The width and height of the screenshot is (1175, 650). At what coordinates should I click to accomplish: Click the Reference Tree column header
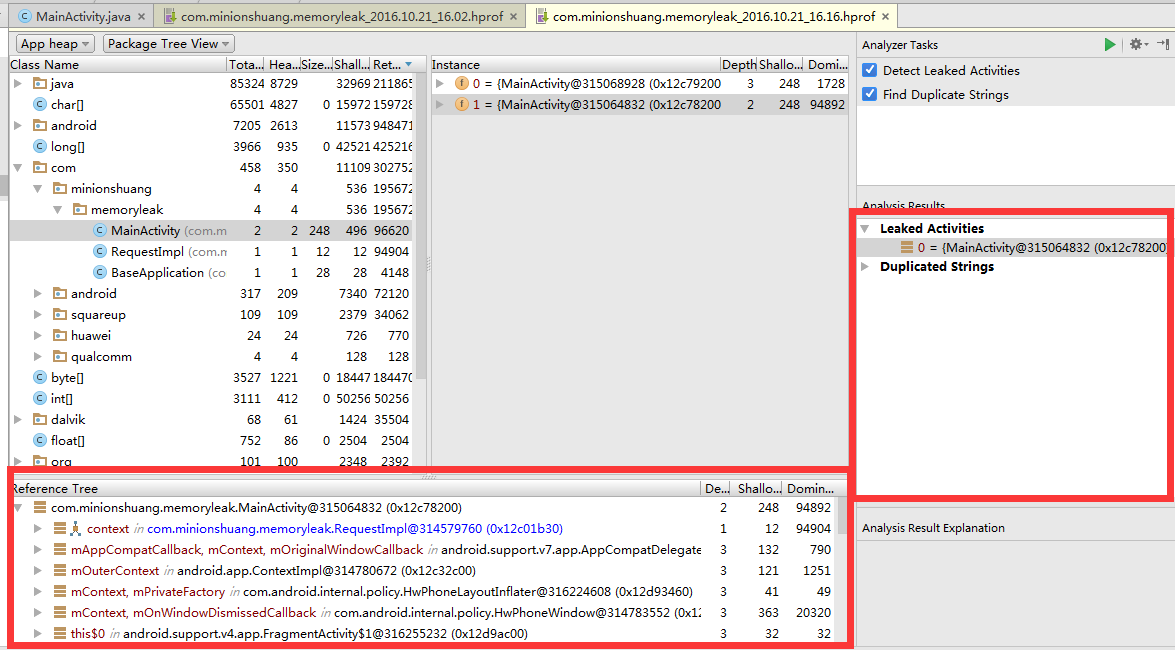356,489
